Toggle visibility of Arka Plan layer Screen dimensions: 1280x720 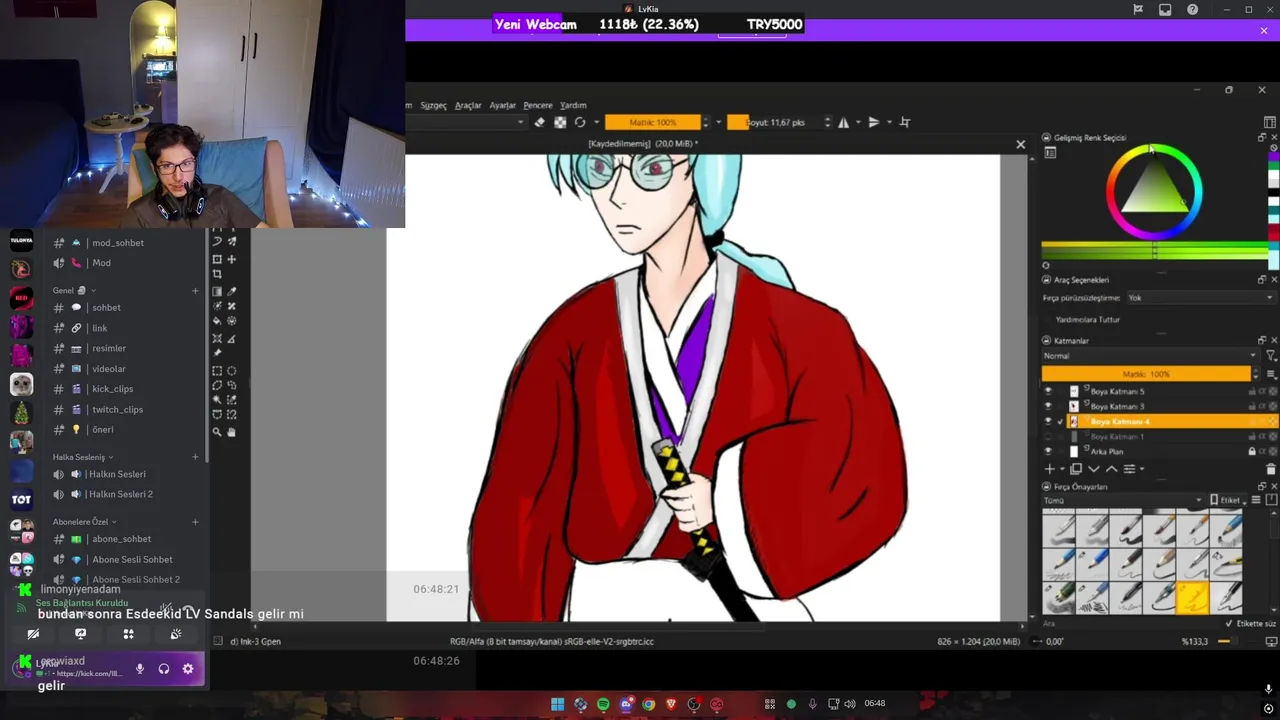pos(1048,451)
